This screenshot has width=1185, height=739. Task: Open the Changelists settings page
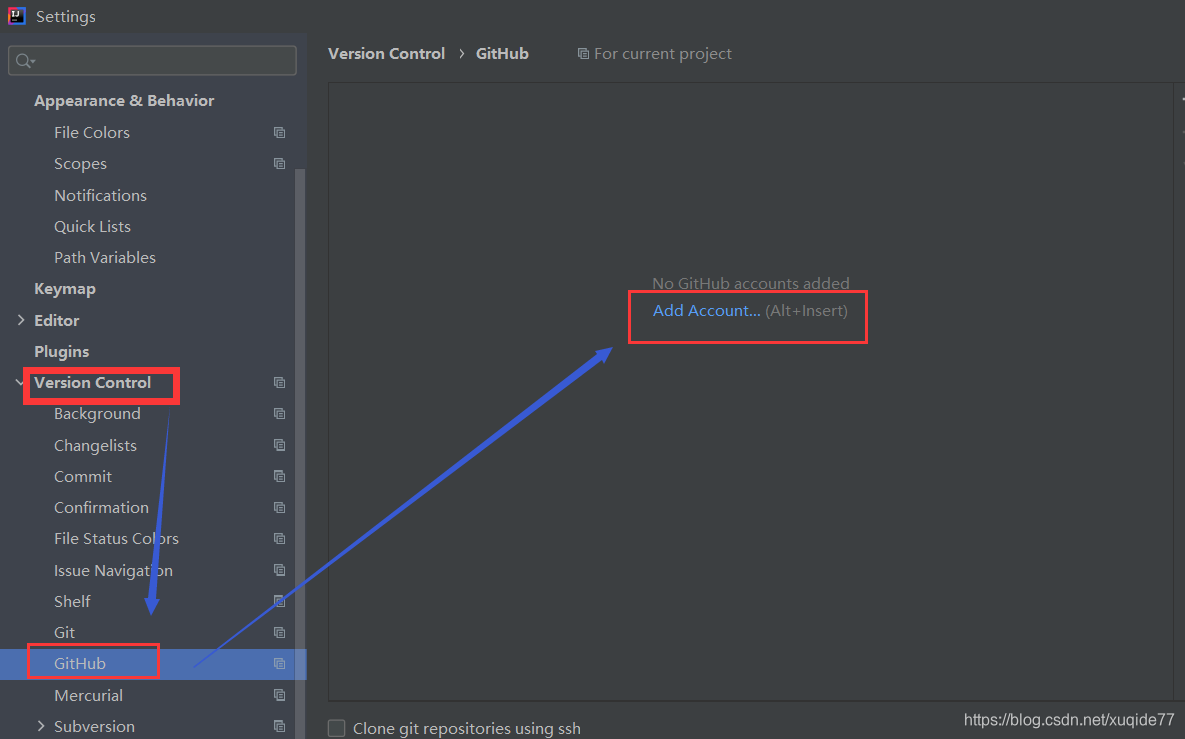point(95,445)
